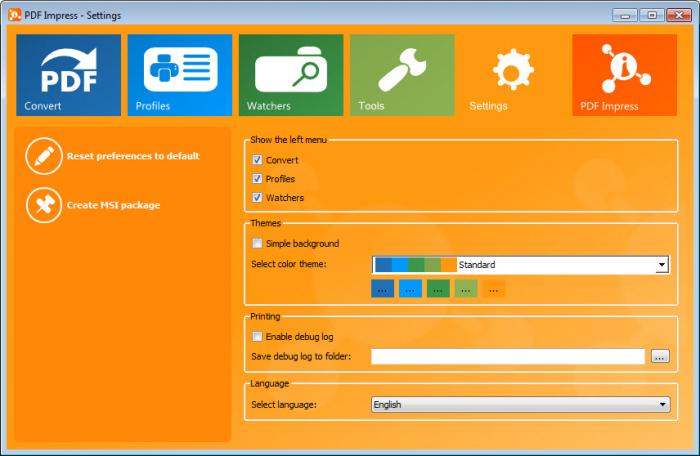The height and width of the screenshot is (456, 700).
Task: Pick the dark green theme color swatch
Action: coord(438,289)
